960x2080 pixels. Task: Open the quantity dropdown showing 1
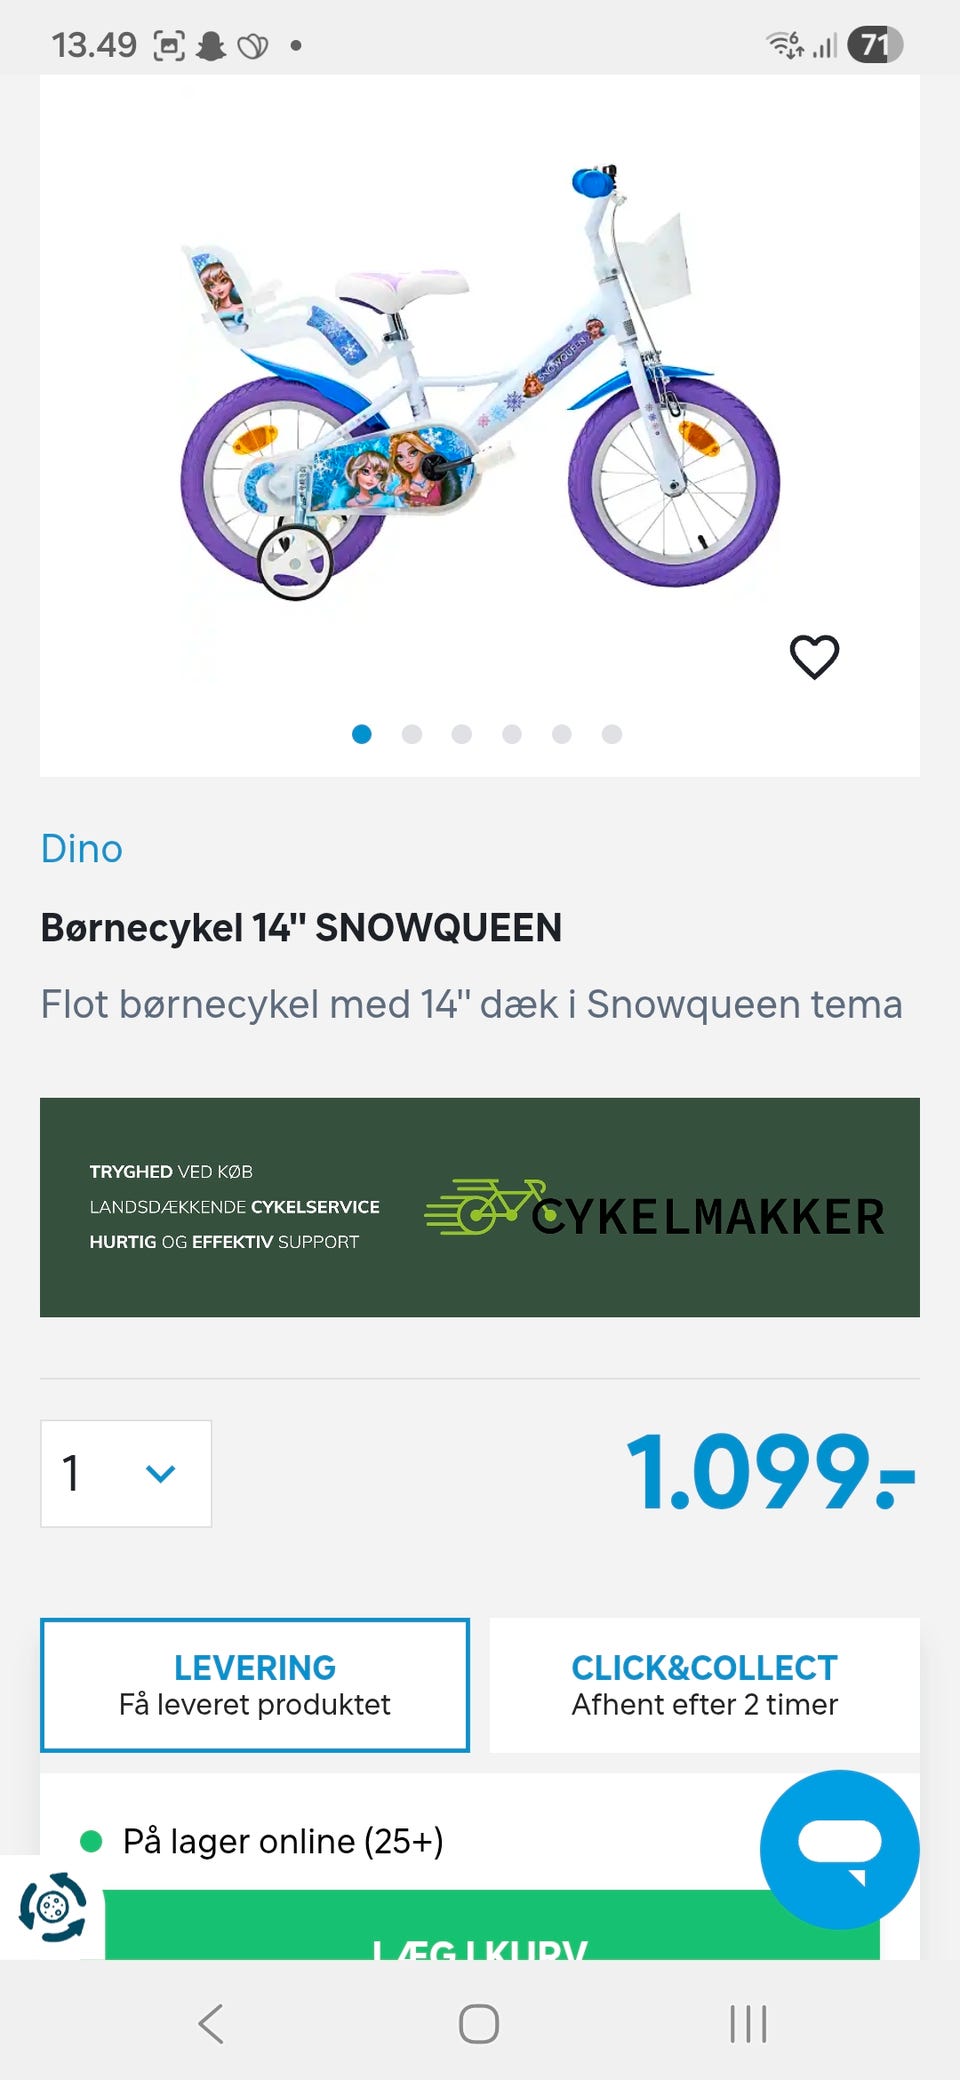coord(126,1473)
